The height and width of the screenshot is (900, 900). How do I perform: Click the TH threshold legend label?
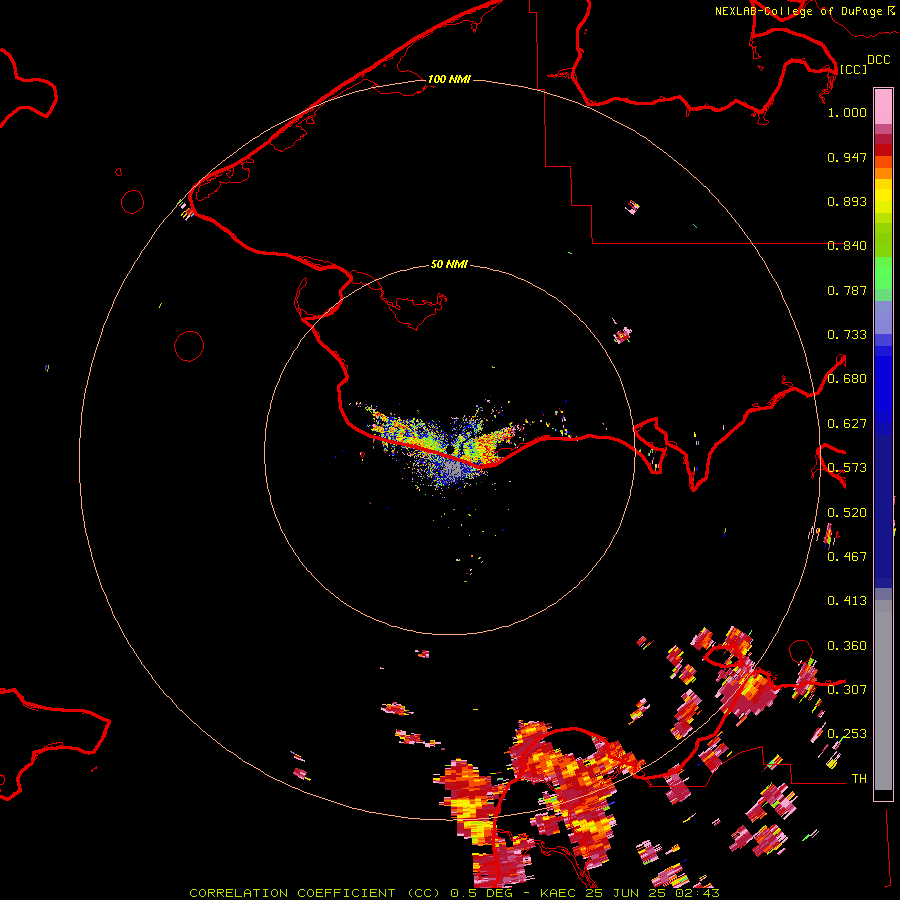tap(859, 779)
